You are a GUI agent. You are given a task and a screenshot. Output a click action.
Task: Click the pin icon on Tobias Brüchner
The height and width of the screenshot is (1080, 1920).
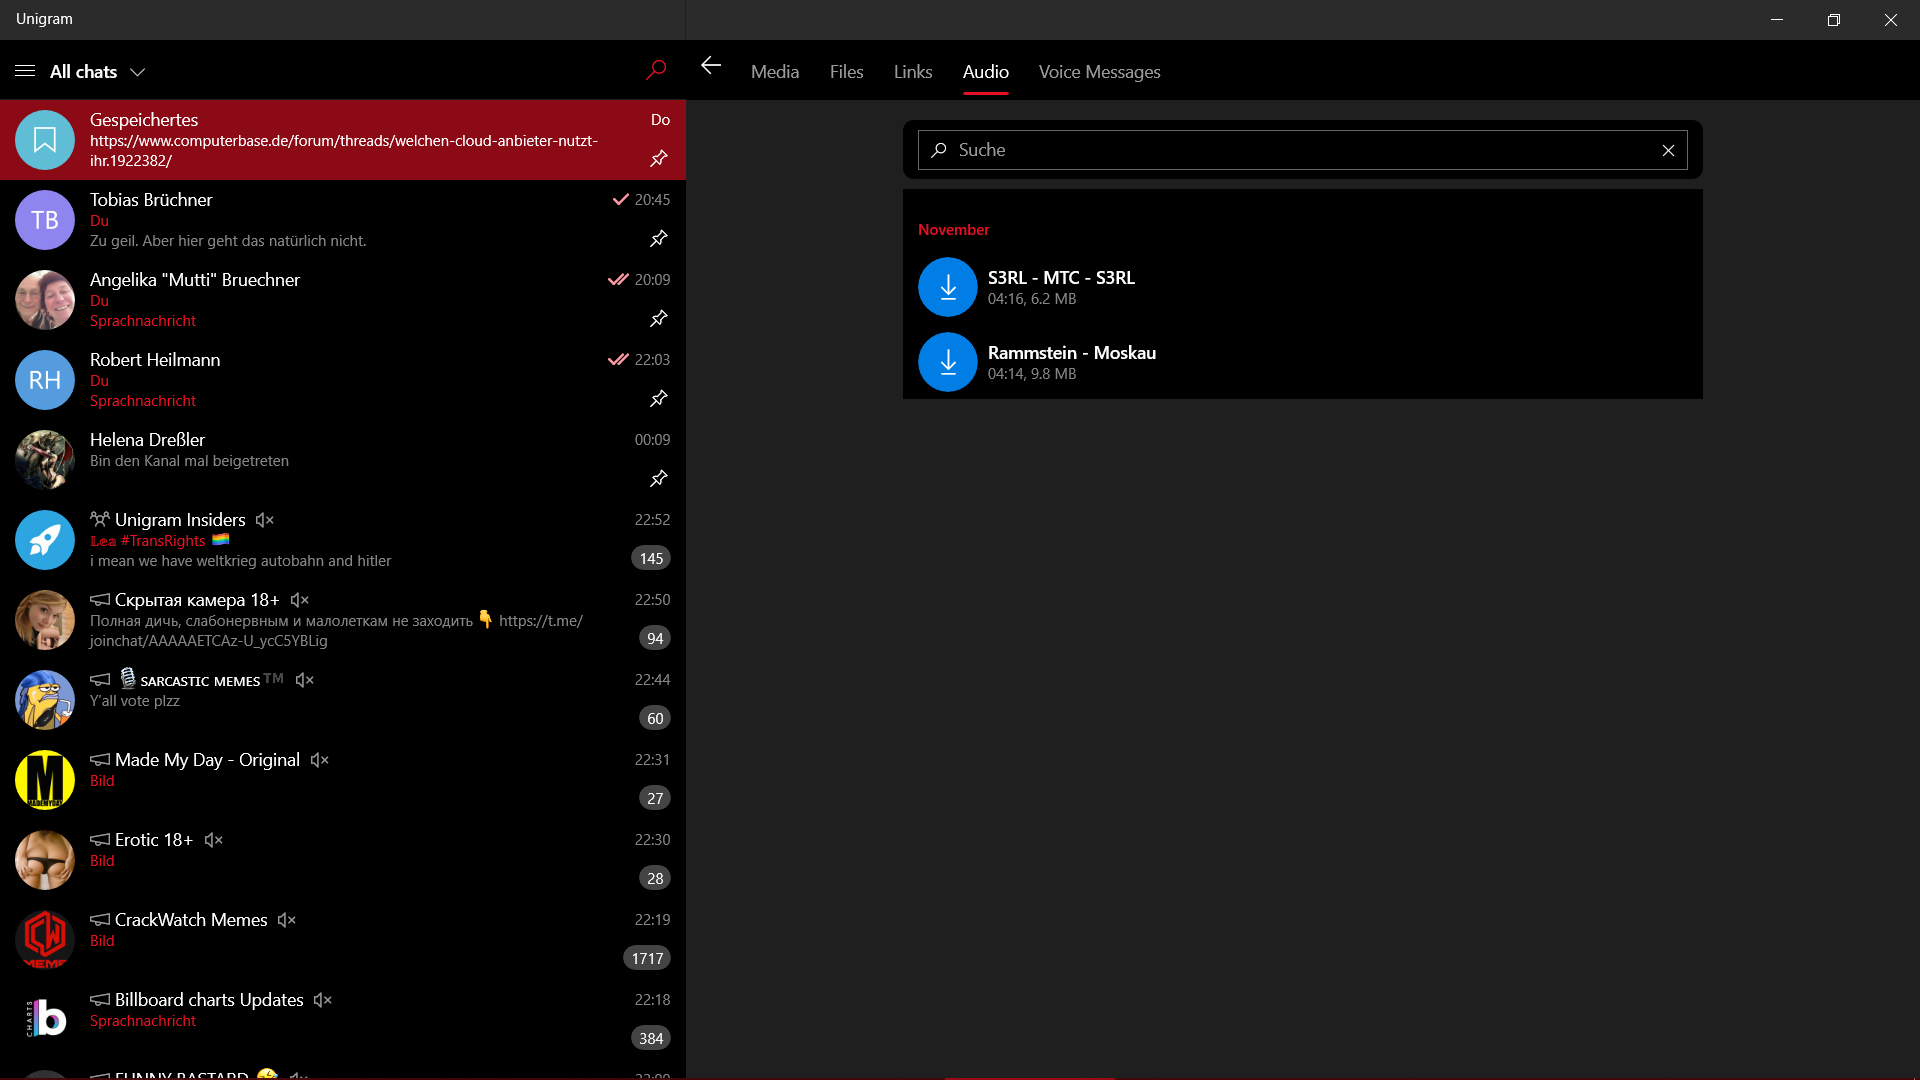659,238
